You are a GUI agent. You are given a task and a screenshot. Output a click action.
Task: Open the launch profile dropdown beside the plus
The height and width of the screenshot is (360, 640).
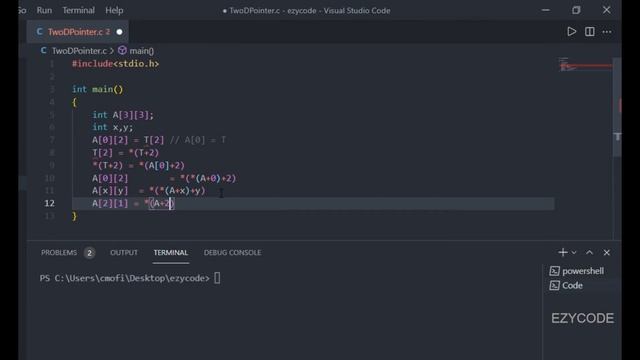click(574, 253)
